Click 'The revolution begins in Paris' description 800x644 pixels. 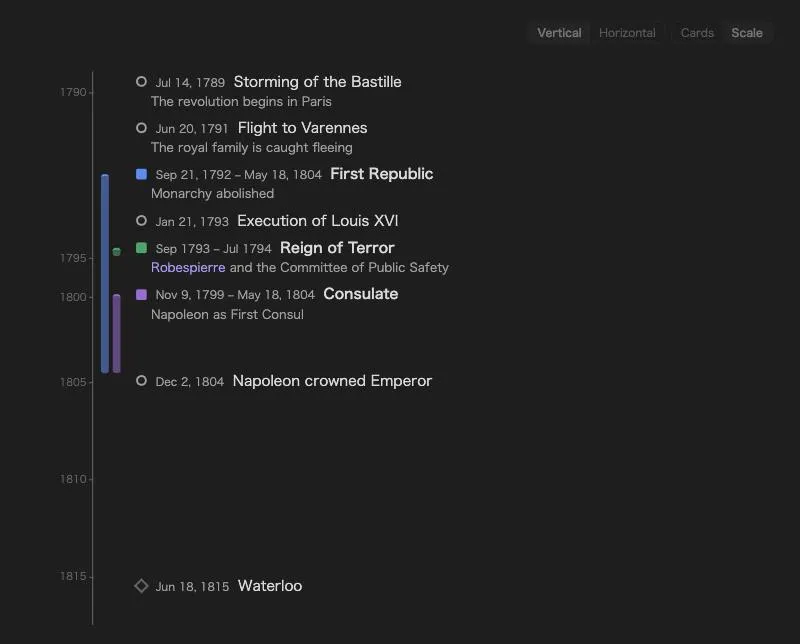tap(241, 102)
